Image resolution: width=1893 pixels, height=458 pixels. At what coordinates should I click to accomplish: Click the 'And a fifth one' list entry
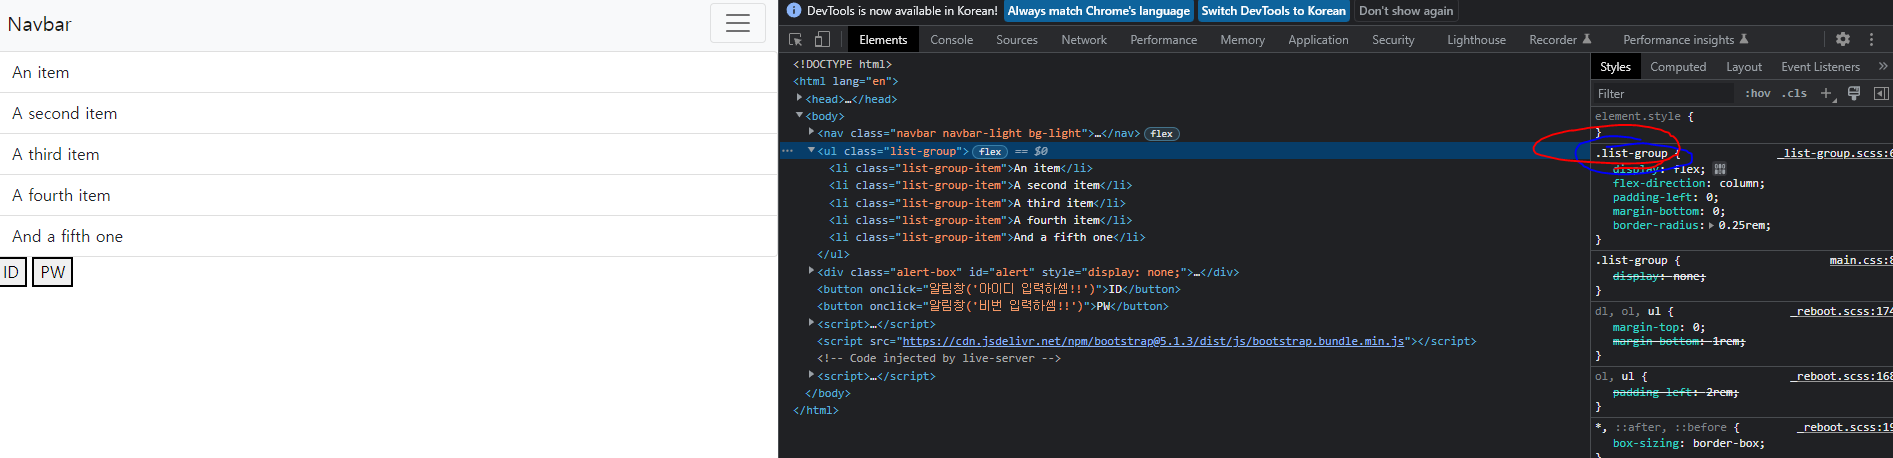click(x=388, y=236)
